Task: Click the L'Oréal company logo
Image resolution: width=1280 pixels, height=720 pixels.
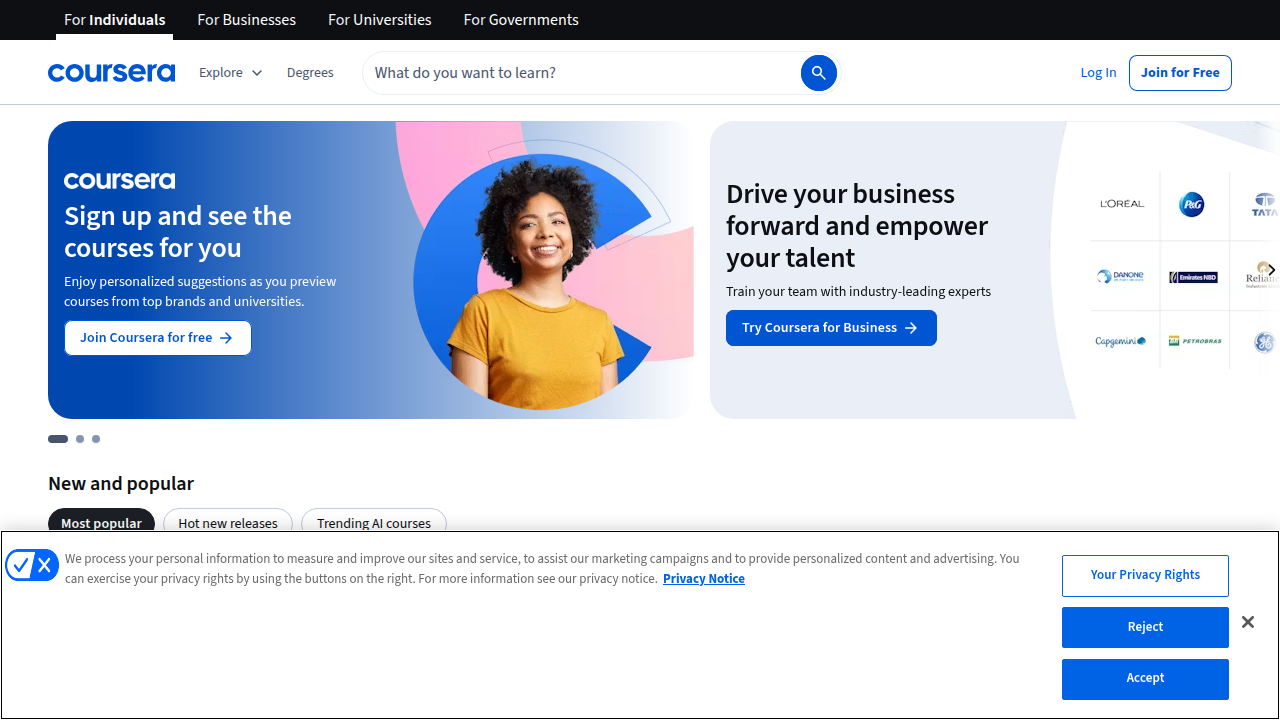Action: tap(1122, 204)
